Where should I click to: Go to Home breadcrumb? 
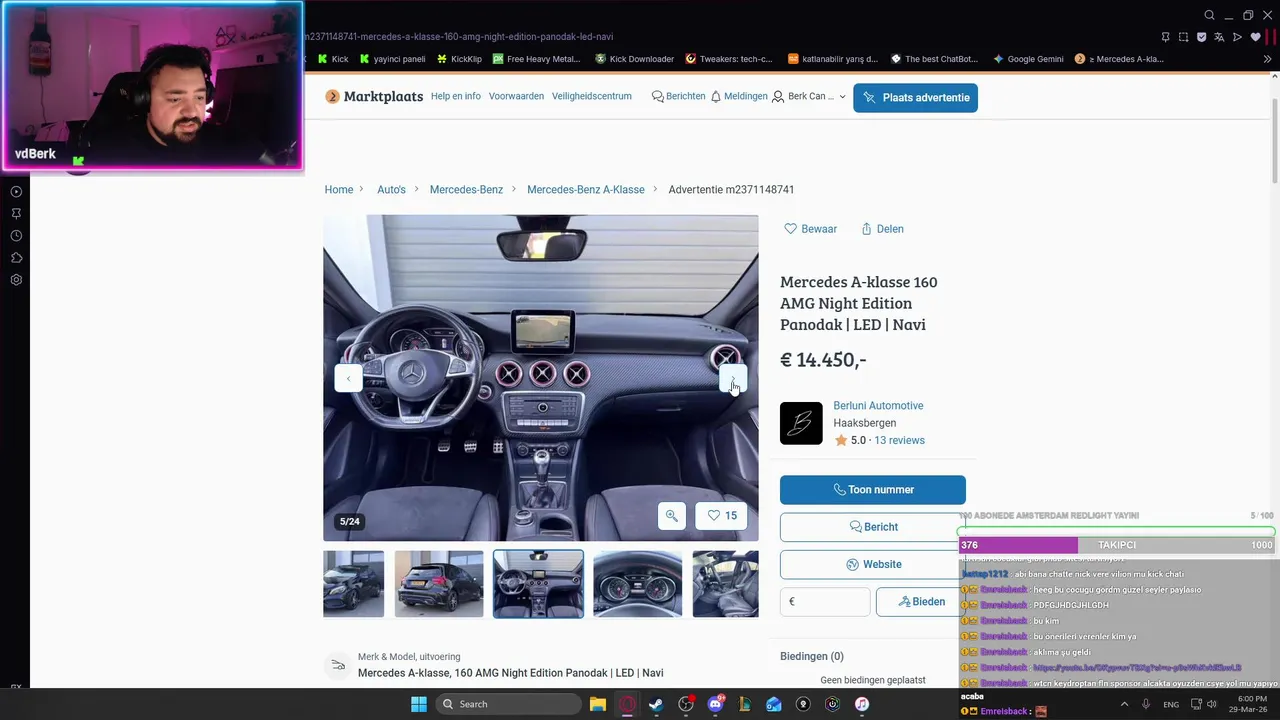[339, 189]
